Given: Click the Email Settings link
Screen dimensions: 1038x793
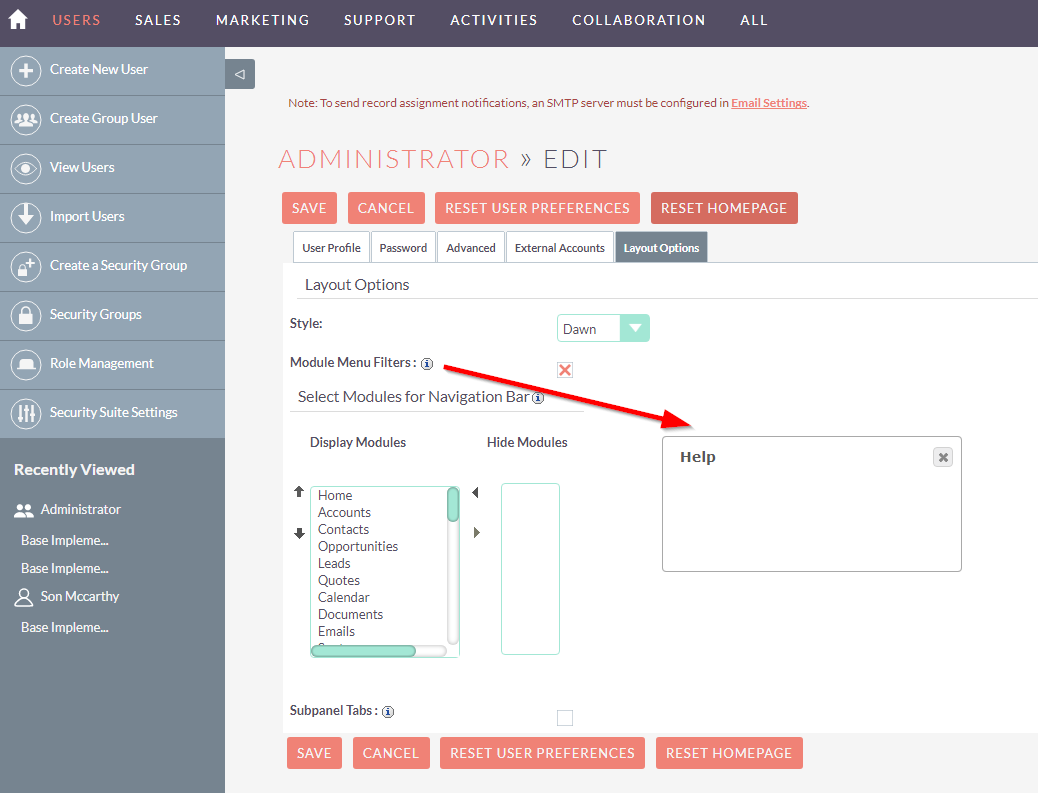Looking at the screenshot, I should coord(768,102).
